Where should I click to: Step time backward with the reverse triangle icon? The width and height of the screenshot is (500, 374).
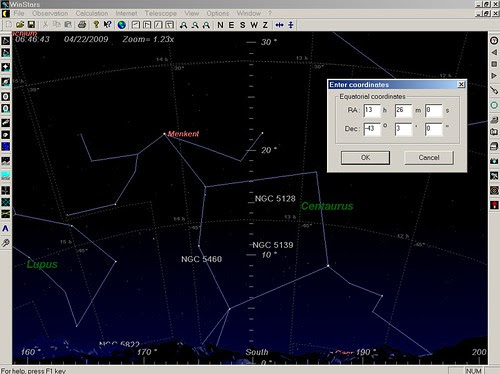click(x=494, y=52)
